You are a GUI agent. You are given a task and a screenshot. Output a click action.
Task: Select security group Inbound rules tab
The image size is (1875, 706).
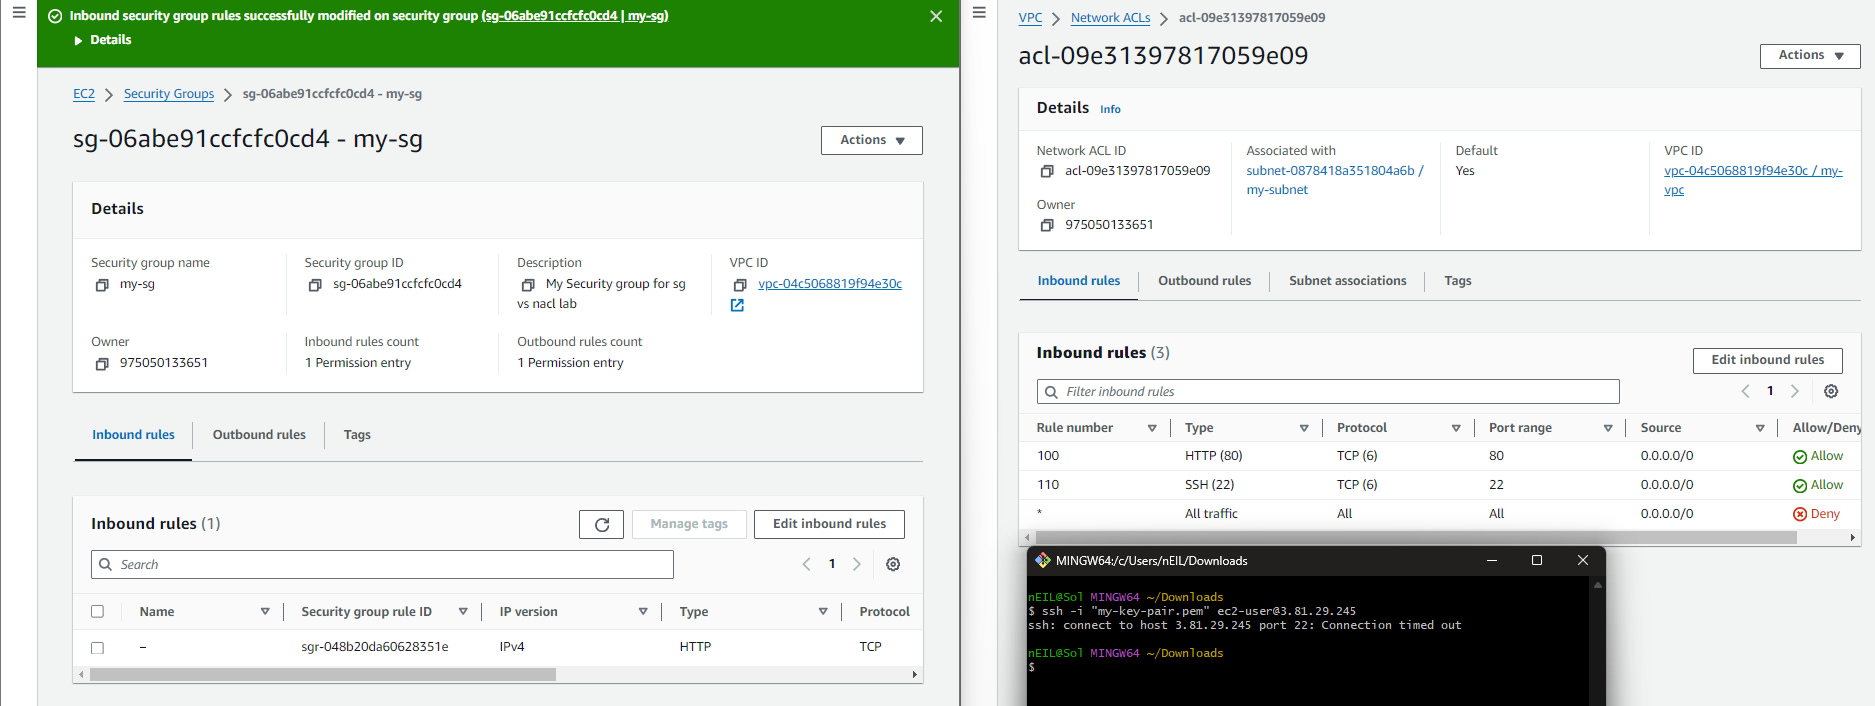click(133, 435)
